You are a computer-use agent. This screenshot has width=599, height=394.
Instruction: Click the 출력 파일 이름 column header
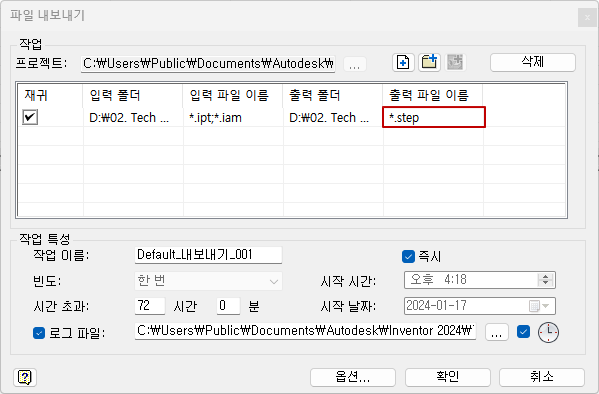[x=433, y=95]
